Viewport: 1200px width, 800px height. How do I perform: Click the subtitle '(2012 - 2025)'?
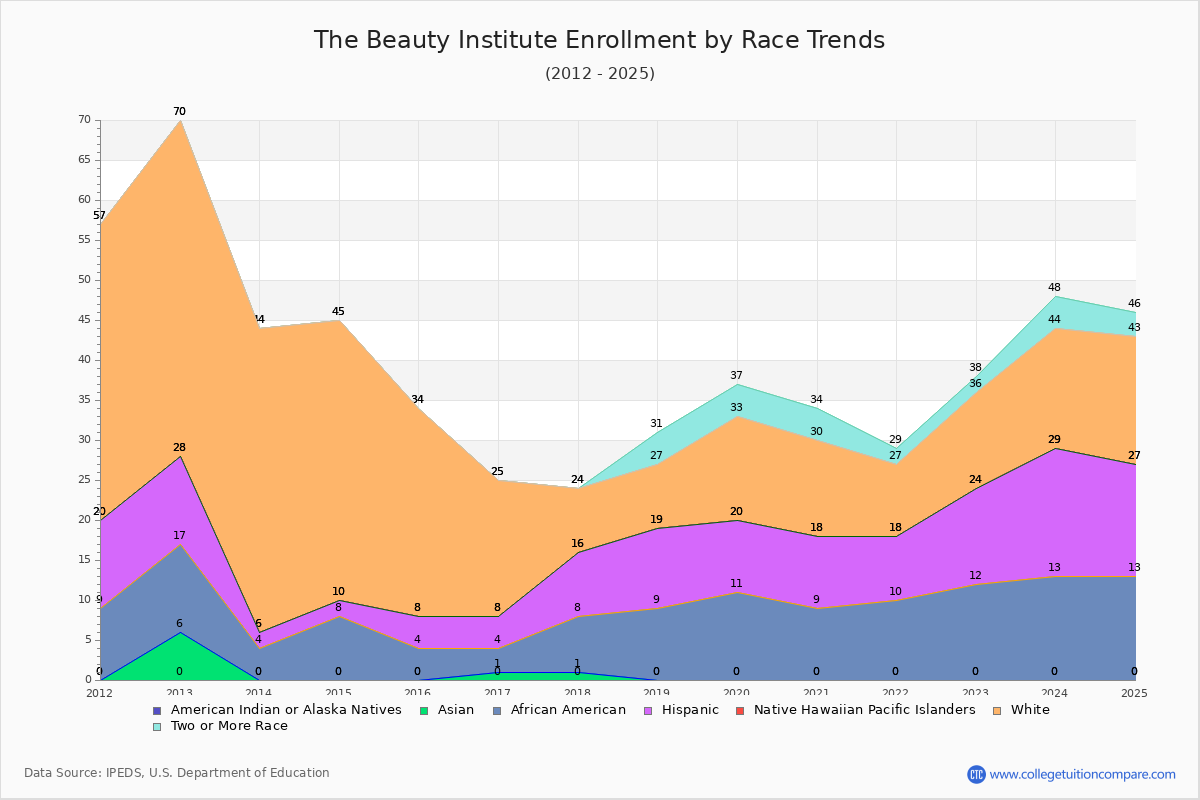[600, 74]
